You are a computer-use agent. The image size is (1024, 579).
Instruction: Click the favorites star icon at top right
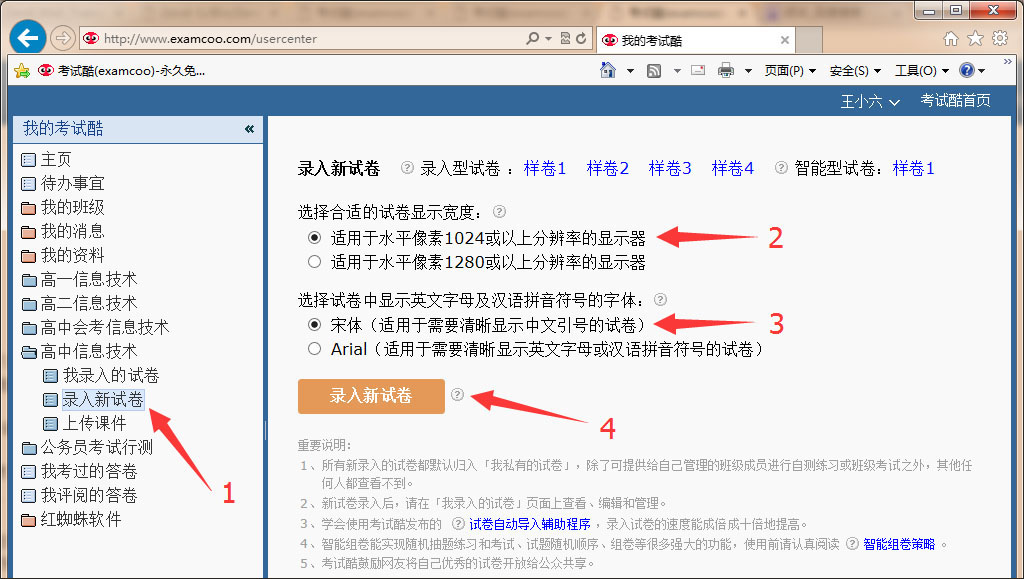[x=975, y=39]
